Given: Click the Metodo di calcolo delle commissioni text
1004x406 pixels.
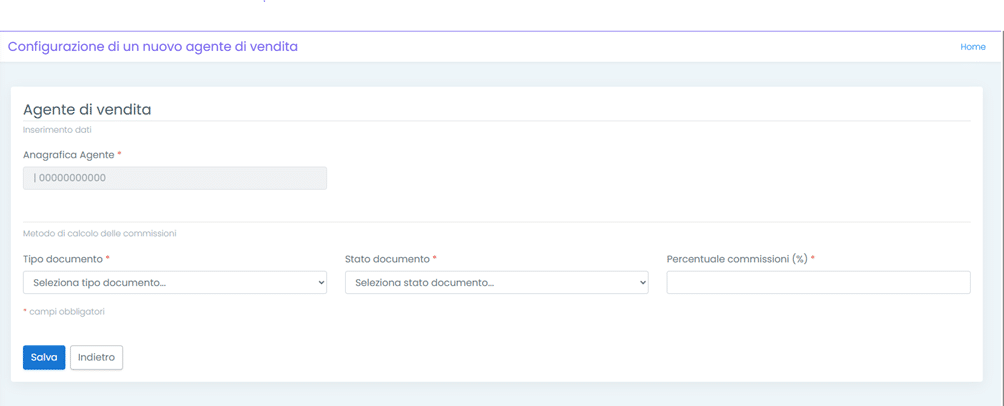Looking at the screenshot, I should tap(99, 234).
